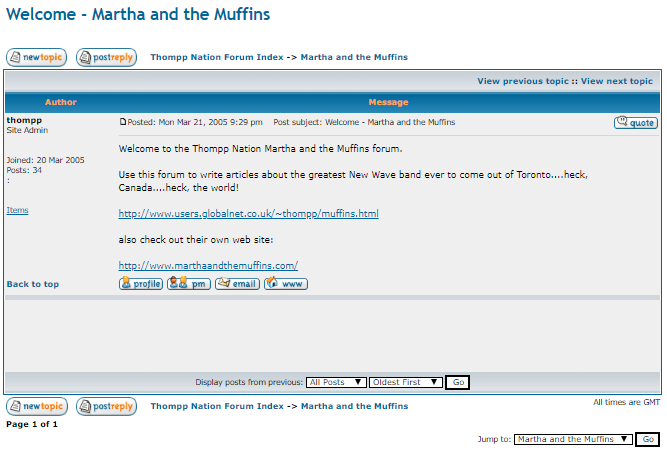
Task: Open the All Posts dropdown
Action: 335,382
